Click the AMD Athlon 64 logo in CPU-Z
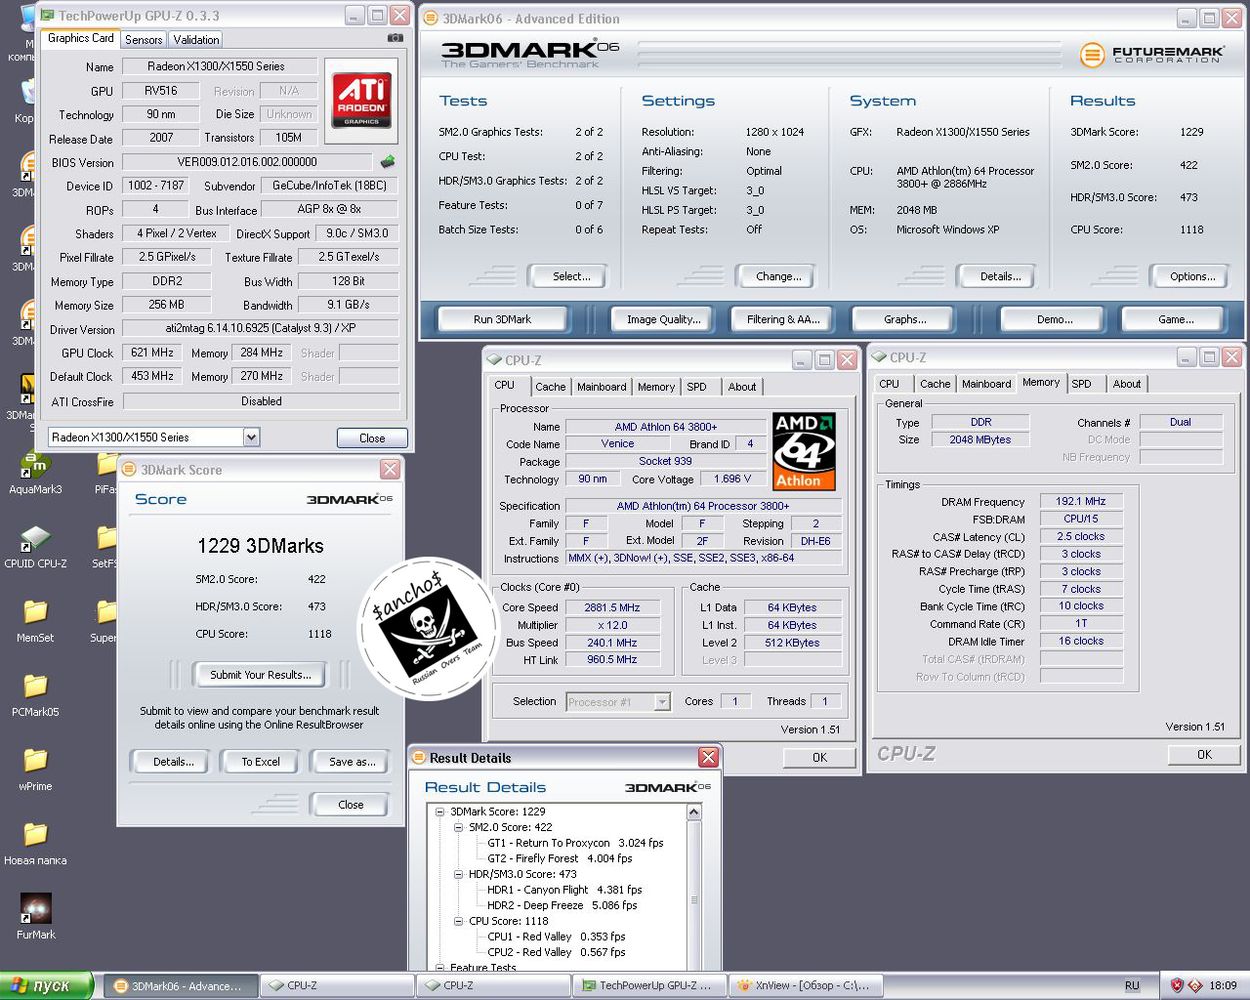 click(804, 451)
